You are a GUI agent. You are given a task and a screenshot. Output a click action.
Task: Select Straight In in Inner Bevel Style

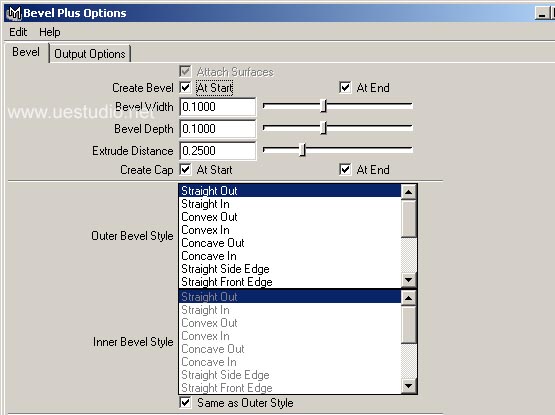point(290,310)
